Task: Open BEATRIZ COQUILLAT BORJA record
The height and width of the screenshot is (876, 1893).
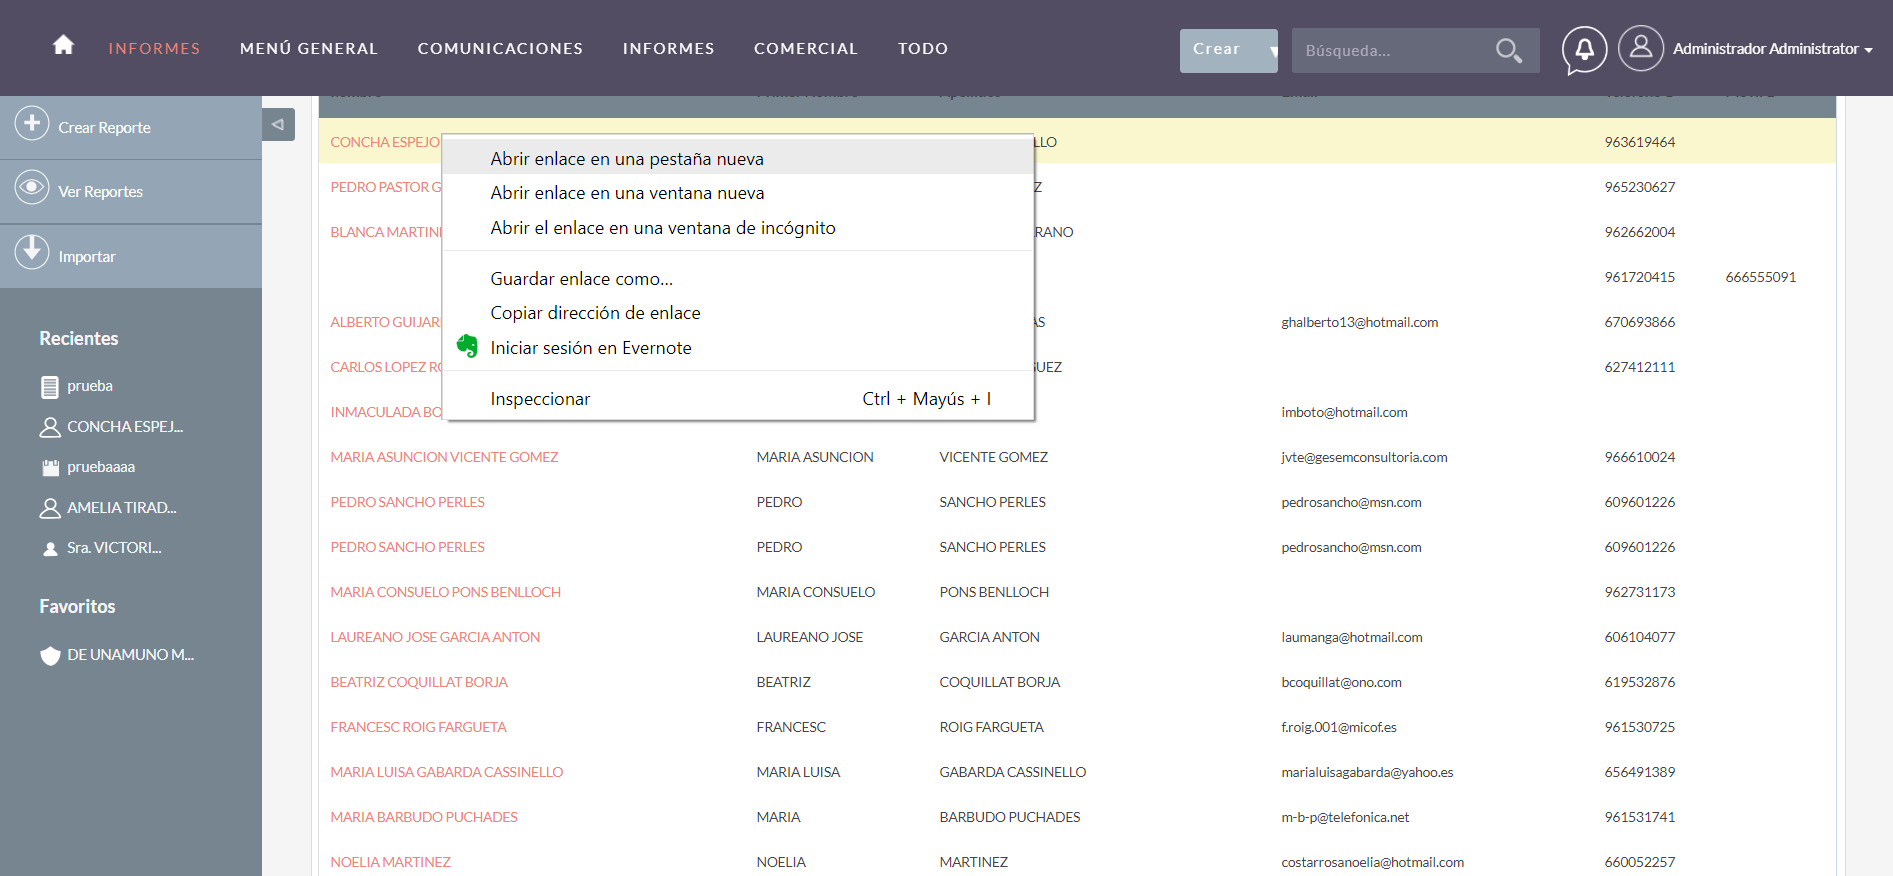Action: [x=419, y=682]
